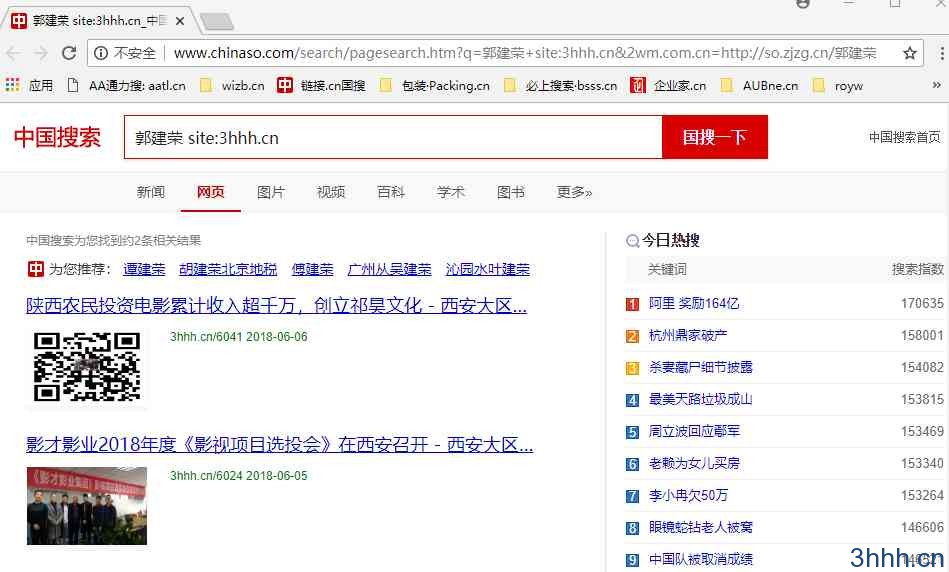Click the browser reload button
The width and height of the screenshot is (949, 572).
pos(69,53)
